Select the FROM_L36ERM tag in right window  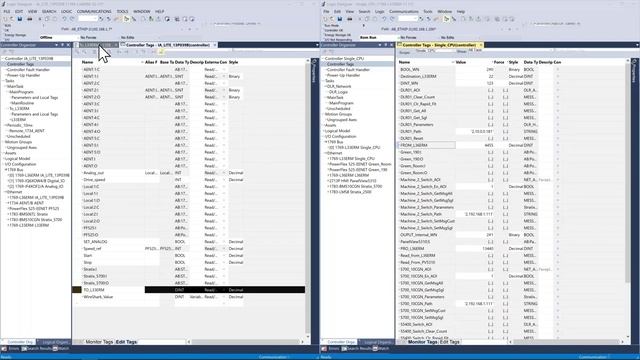pos(414,145)
